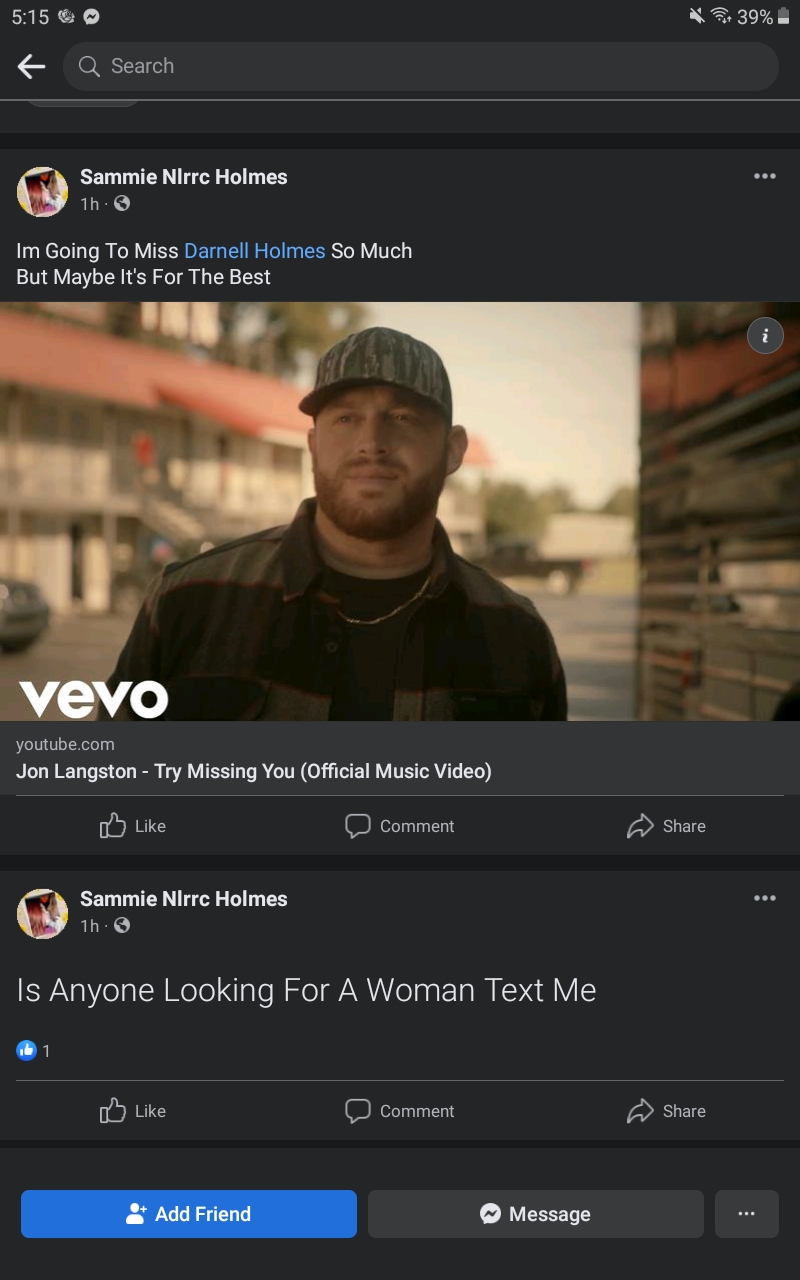Image resolution: width=800 pixels, height=1280 pixels.
Task: Comment on the 'Looking For A Woman' post
Action: click(x=399, y=1111)
